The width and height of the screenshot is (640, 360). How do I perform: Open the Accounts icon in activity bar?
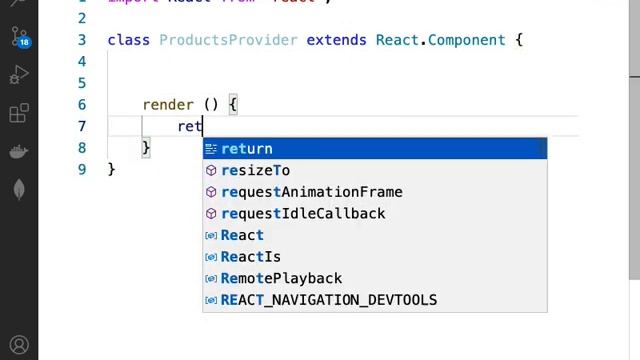(19, 344)
